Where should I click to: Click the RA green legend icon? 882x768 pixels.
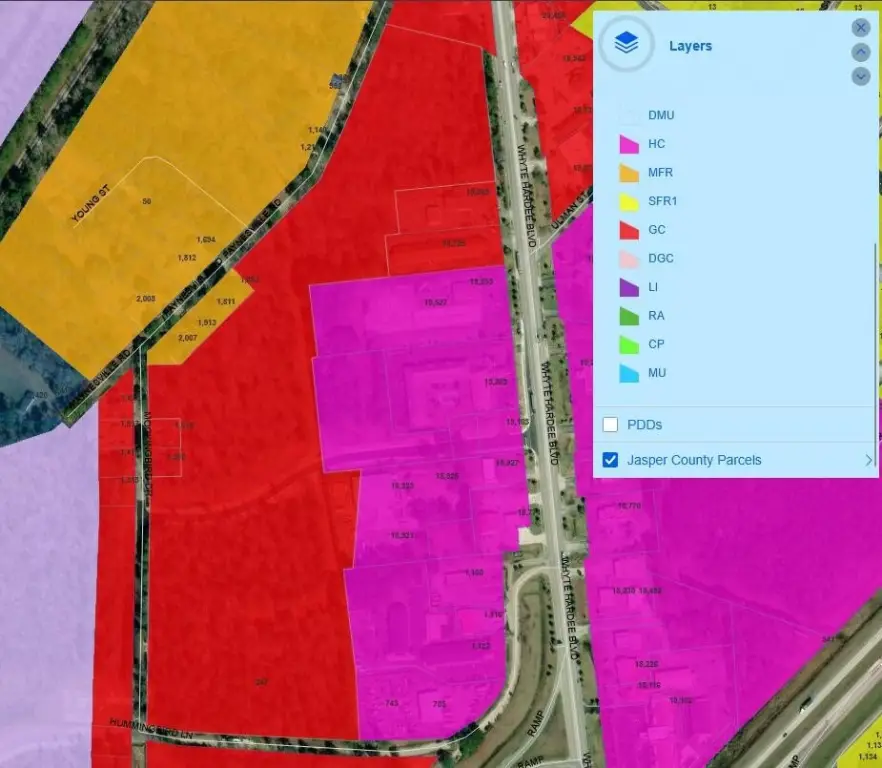coord(628,316)
